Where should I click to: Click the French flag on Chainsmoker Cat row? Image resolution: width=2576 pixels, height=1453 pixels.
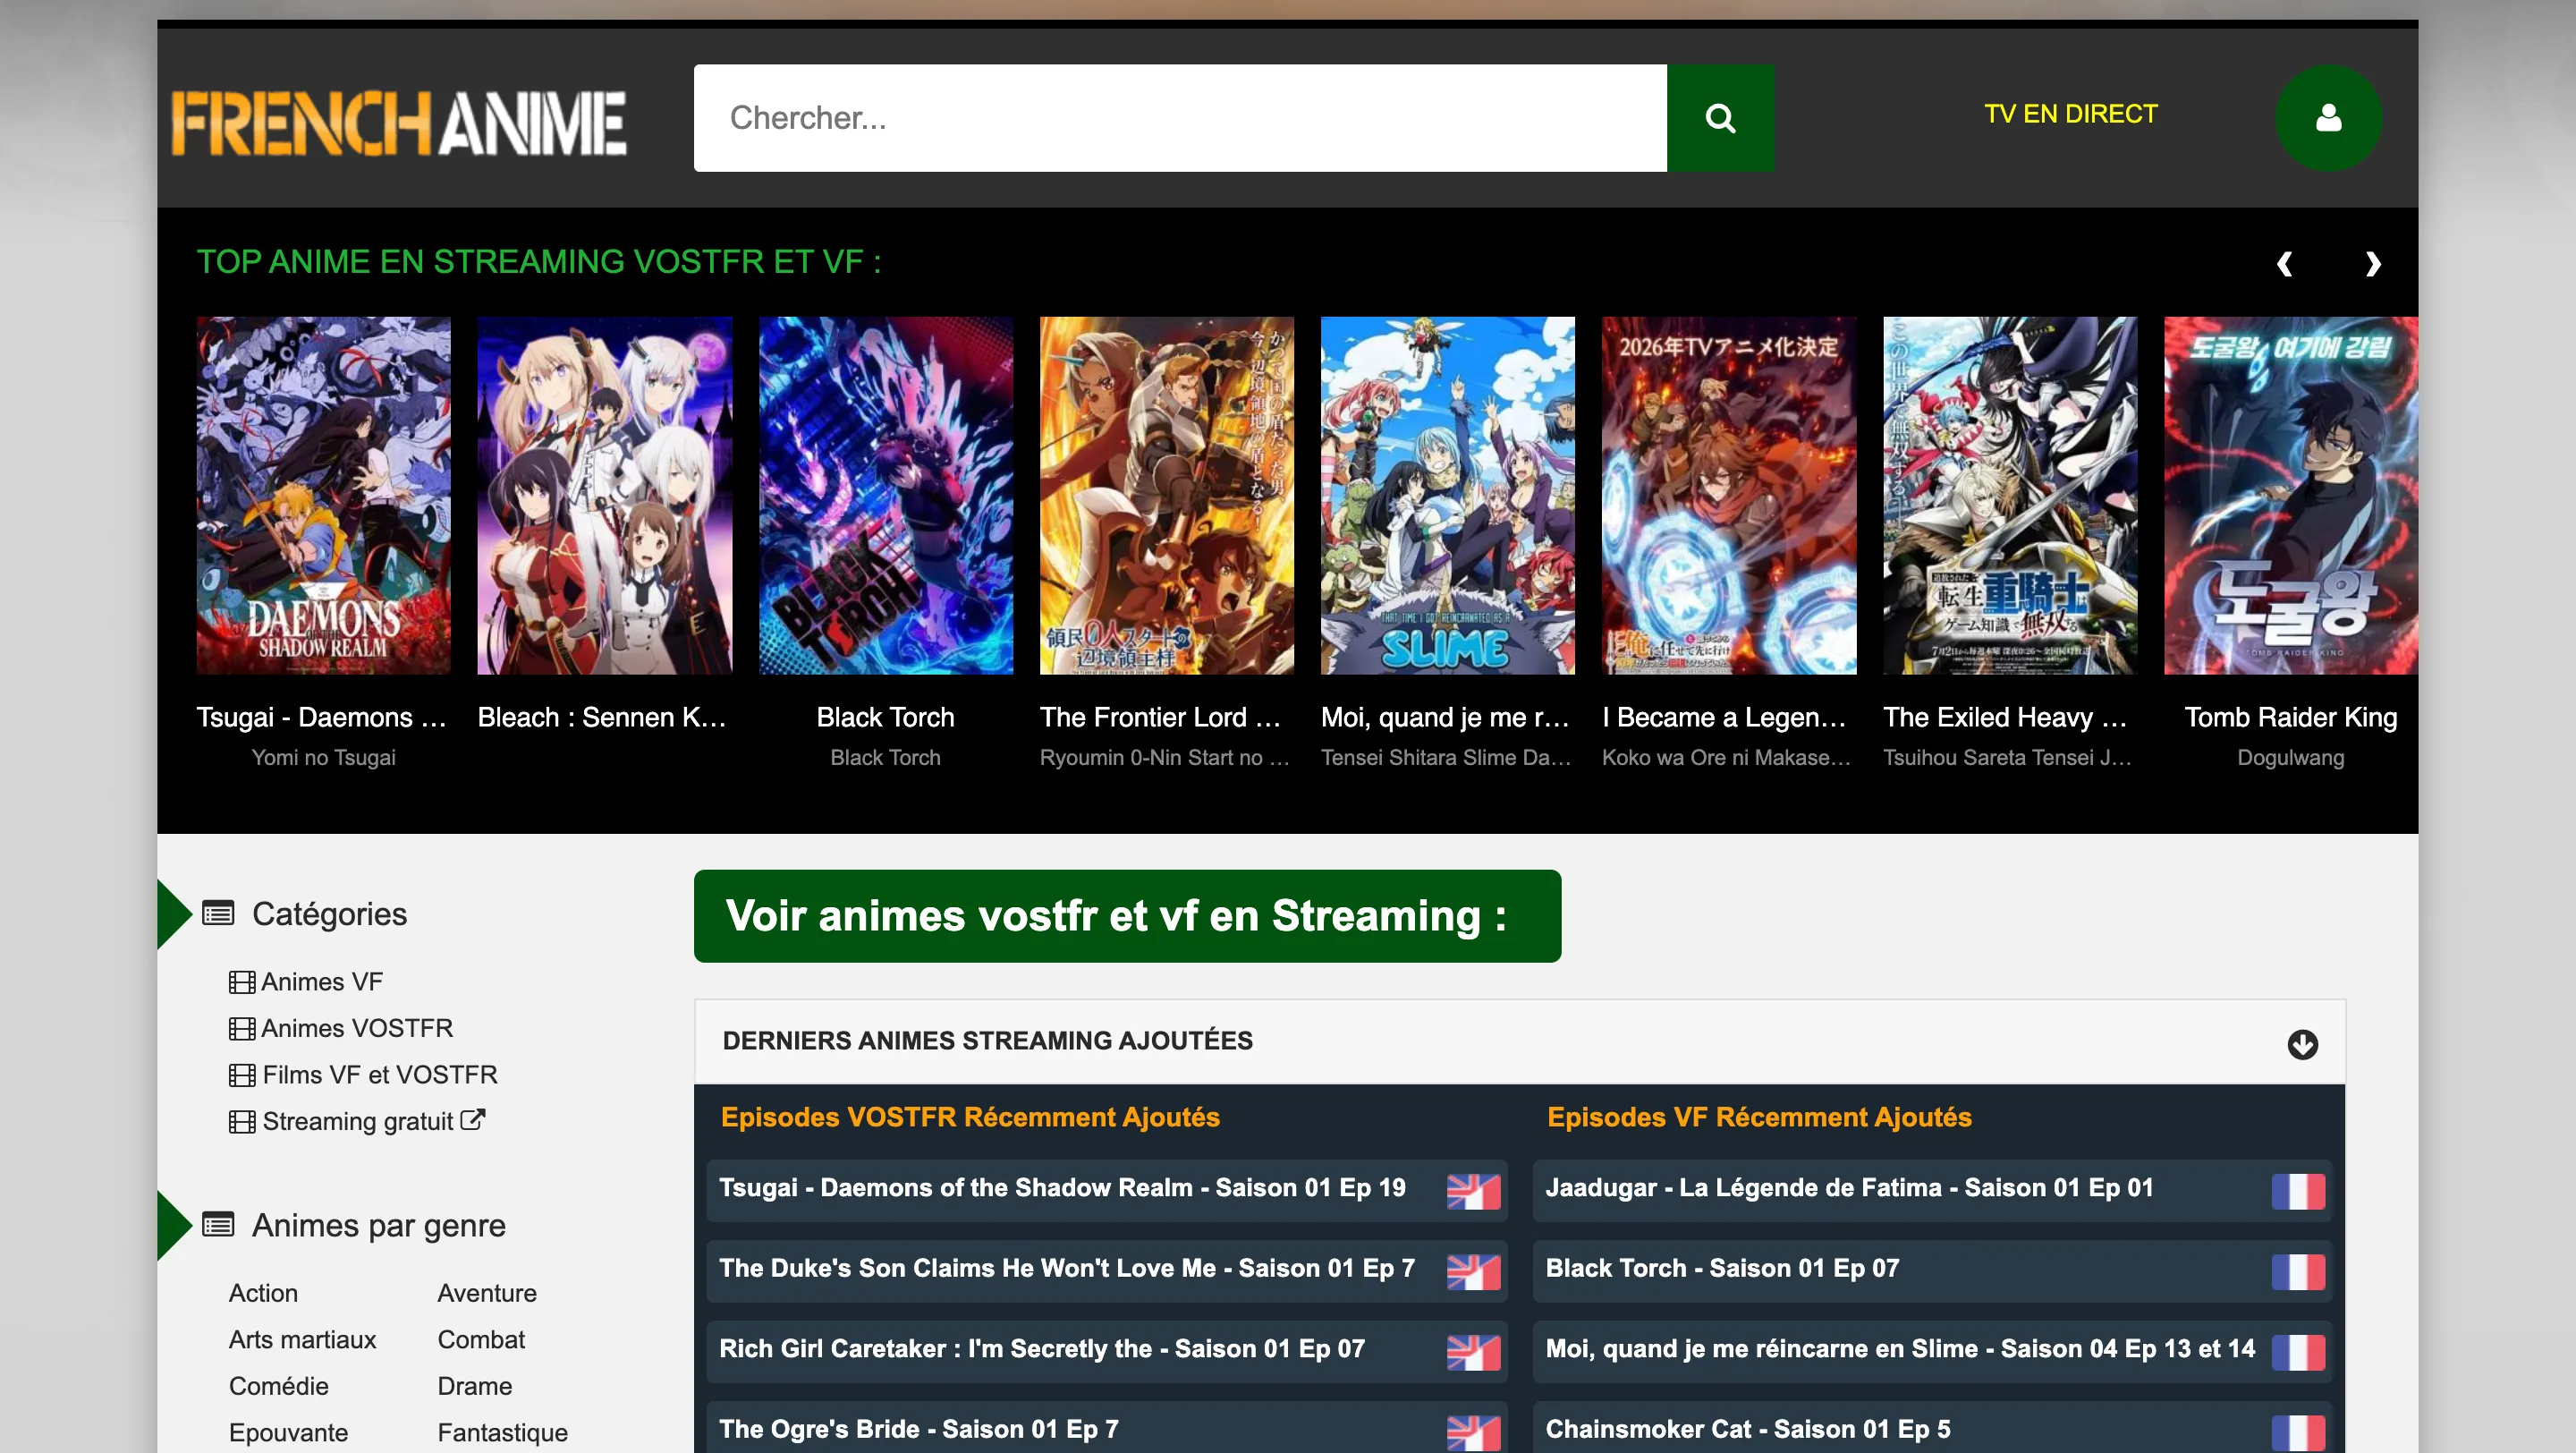click(2298, 1433)
